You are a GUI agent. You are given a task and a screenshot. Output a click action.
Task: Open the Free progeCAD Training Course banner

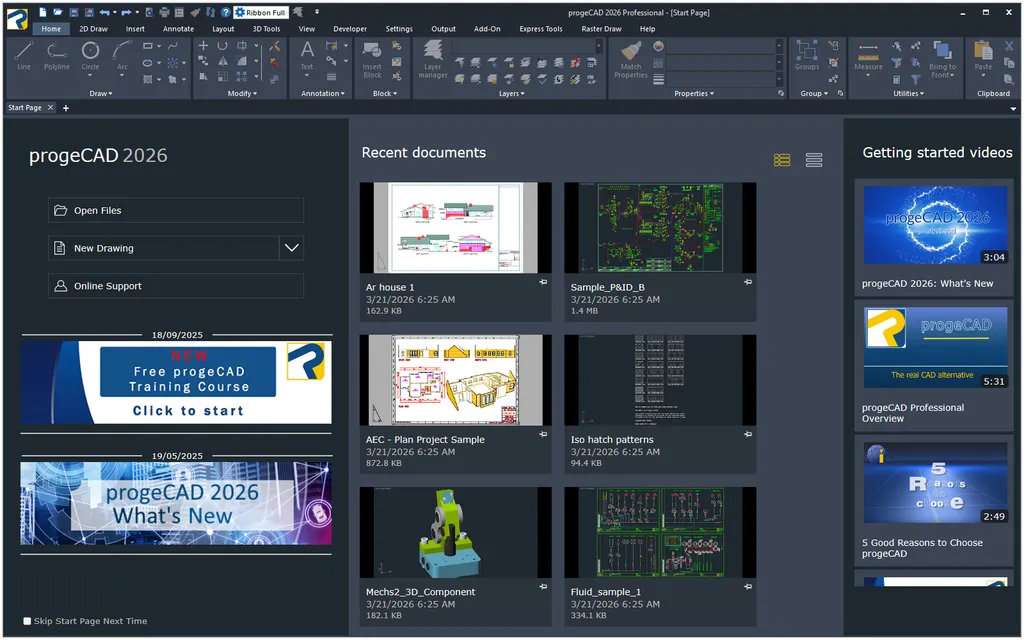pyautogui.click(x=176, y=382)
